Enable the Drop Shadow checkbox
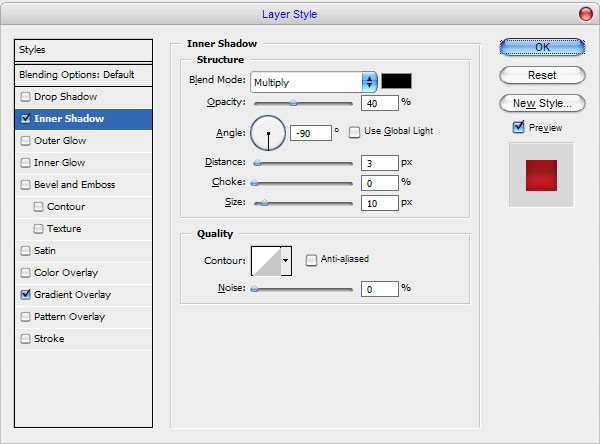The width and height of the screenshot is (600, 444). tap(25, 97)
